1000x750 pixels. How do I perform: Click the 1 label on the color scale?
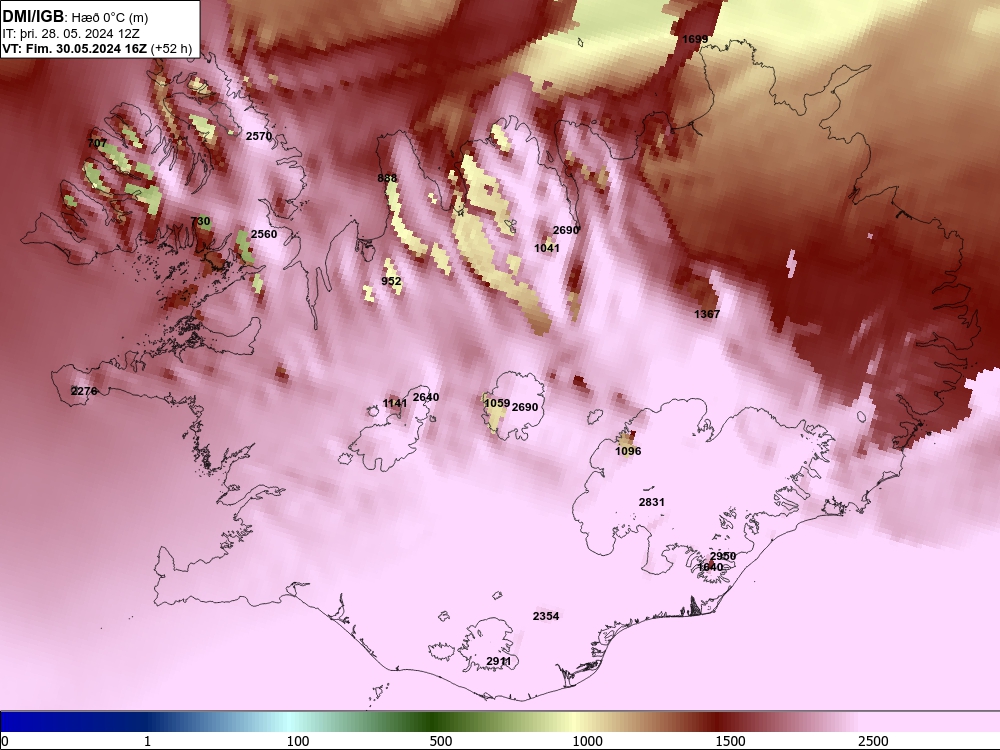(x=147, y=741)
